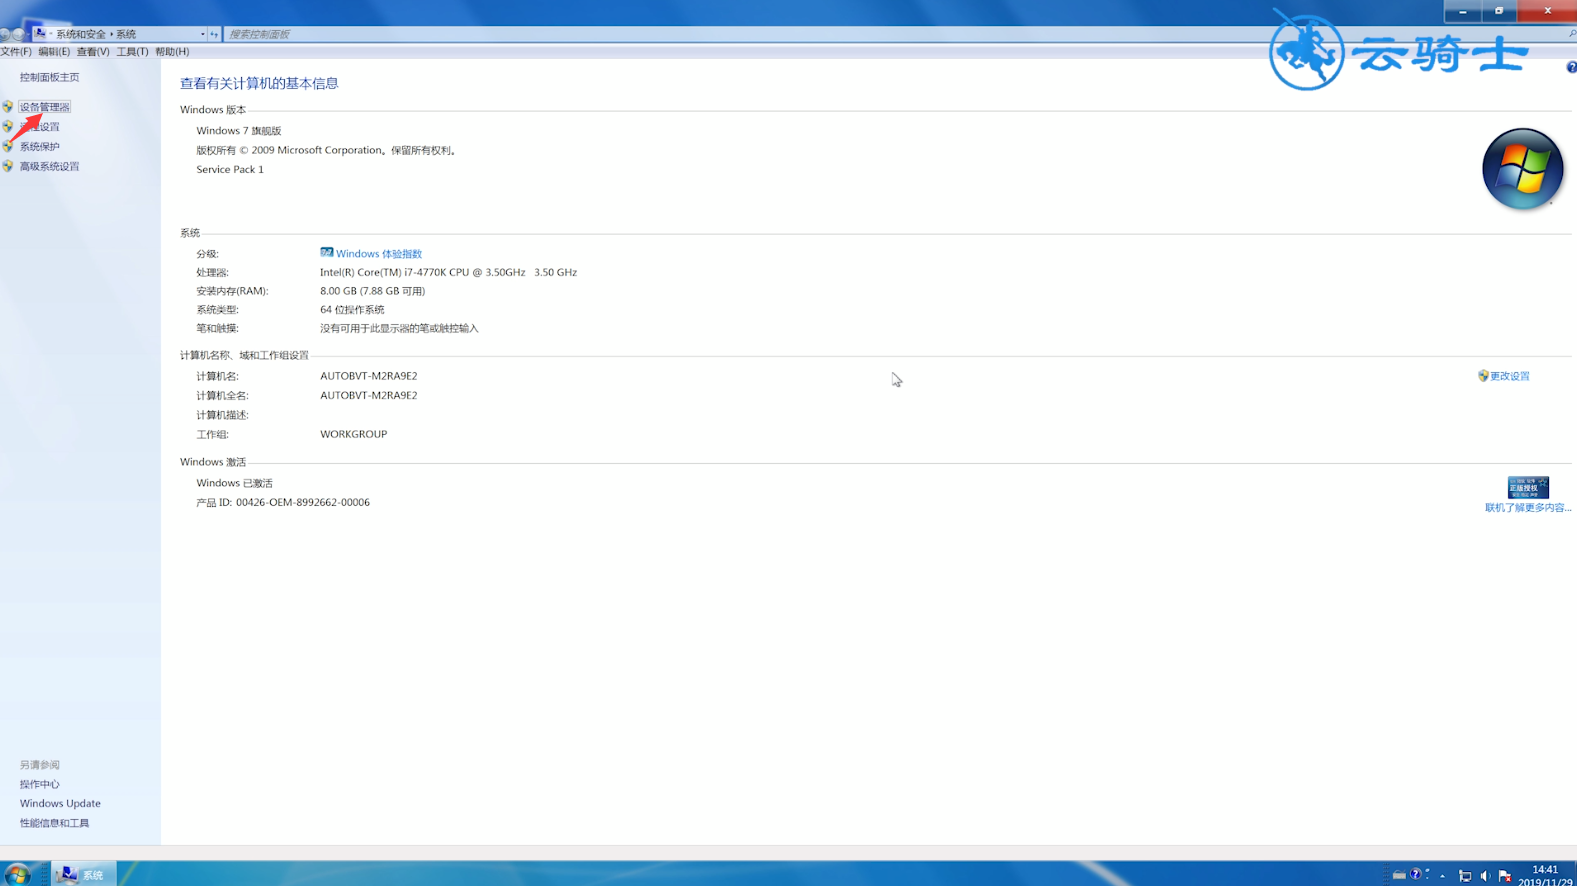
Task: Open 性能信息和工具 performance tools link
Action: pos(54,824)
